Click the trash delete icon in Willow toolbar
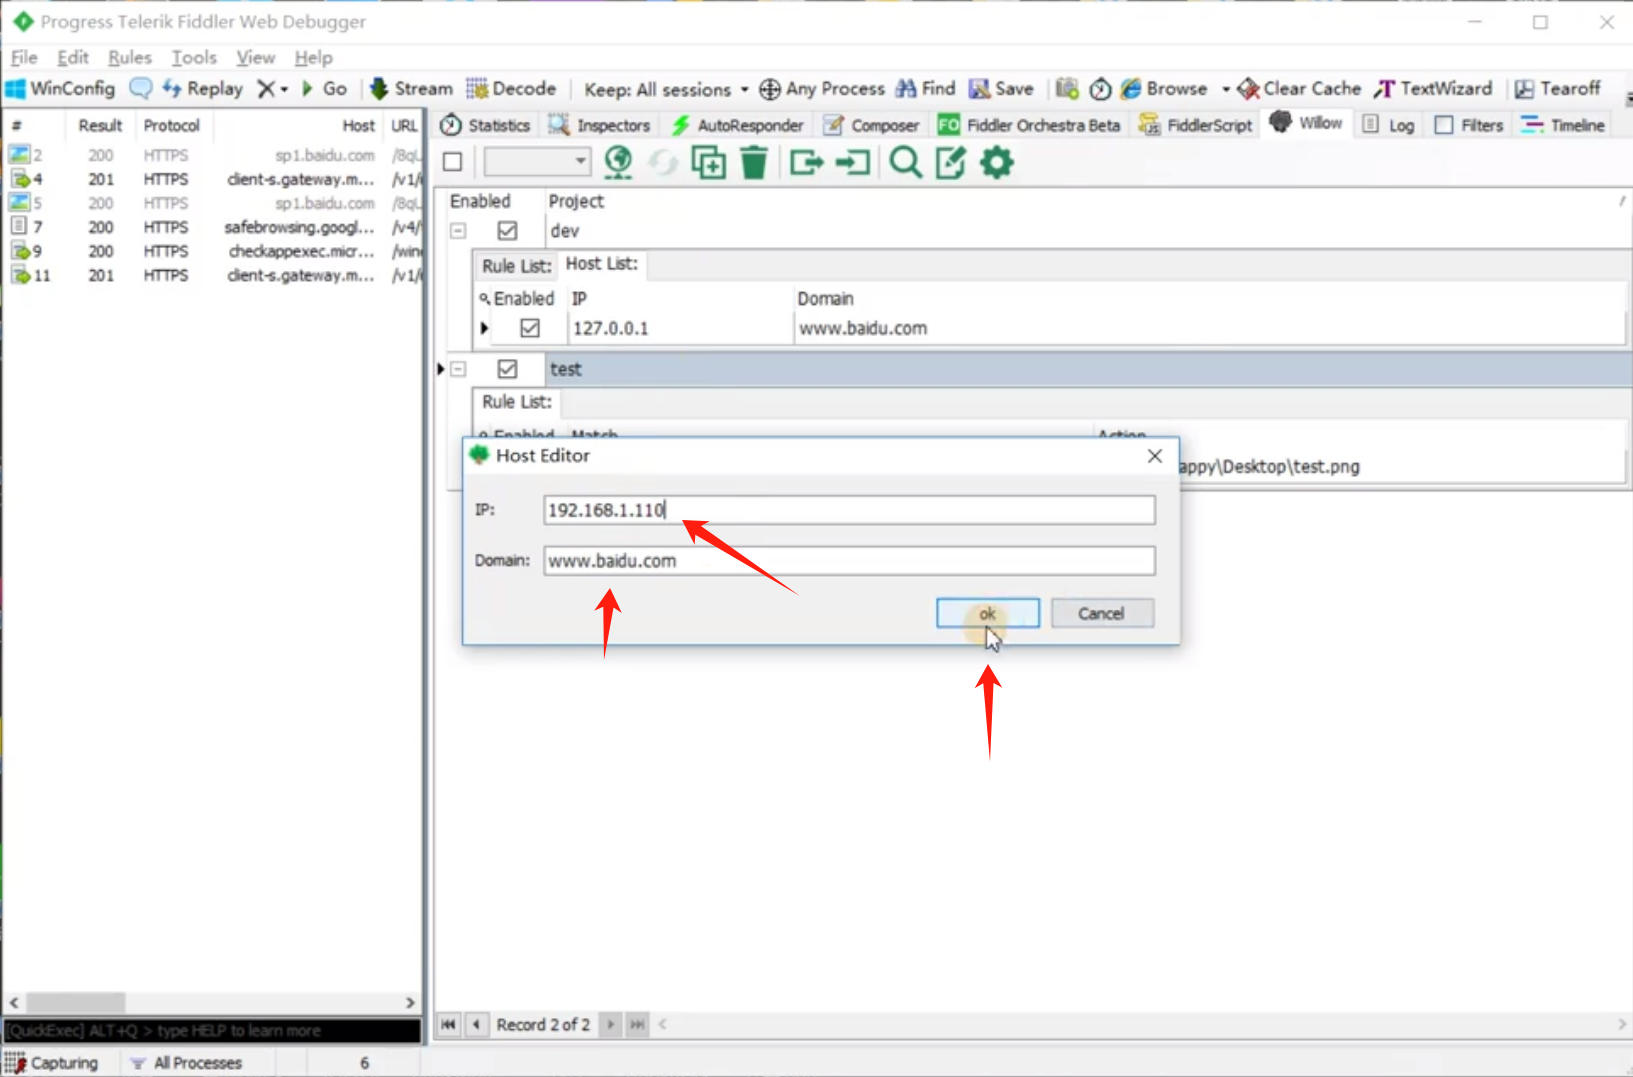This screenshot has height=1077, width=1633. tap(754, 162)
